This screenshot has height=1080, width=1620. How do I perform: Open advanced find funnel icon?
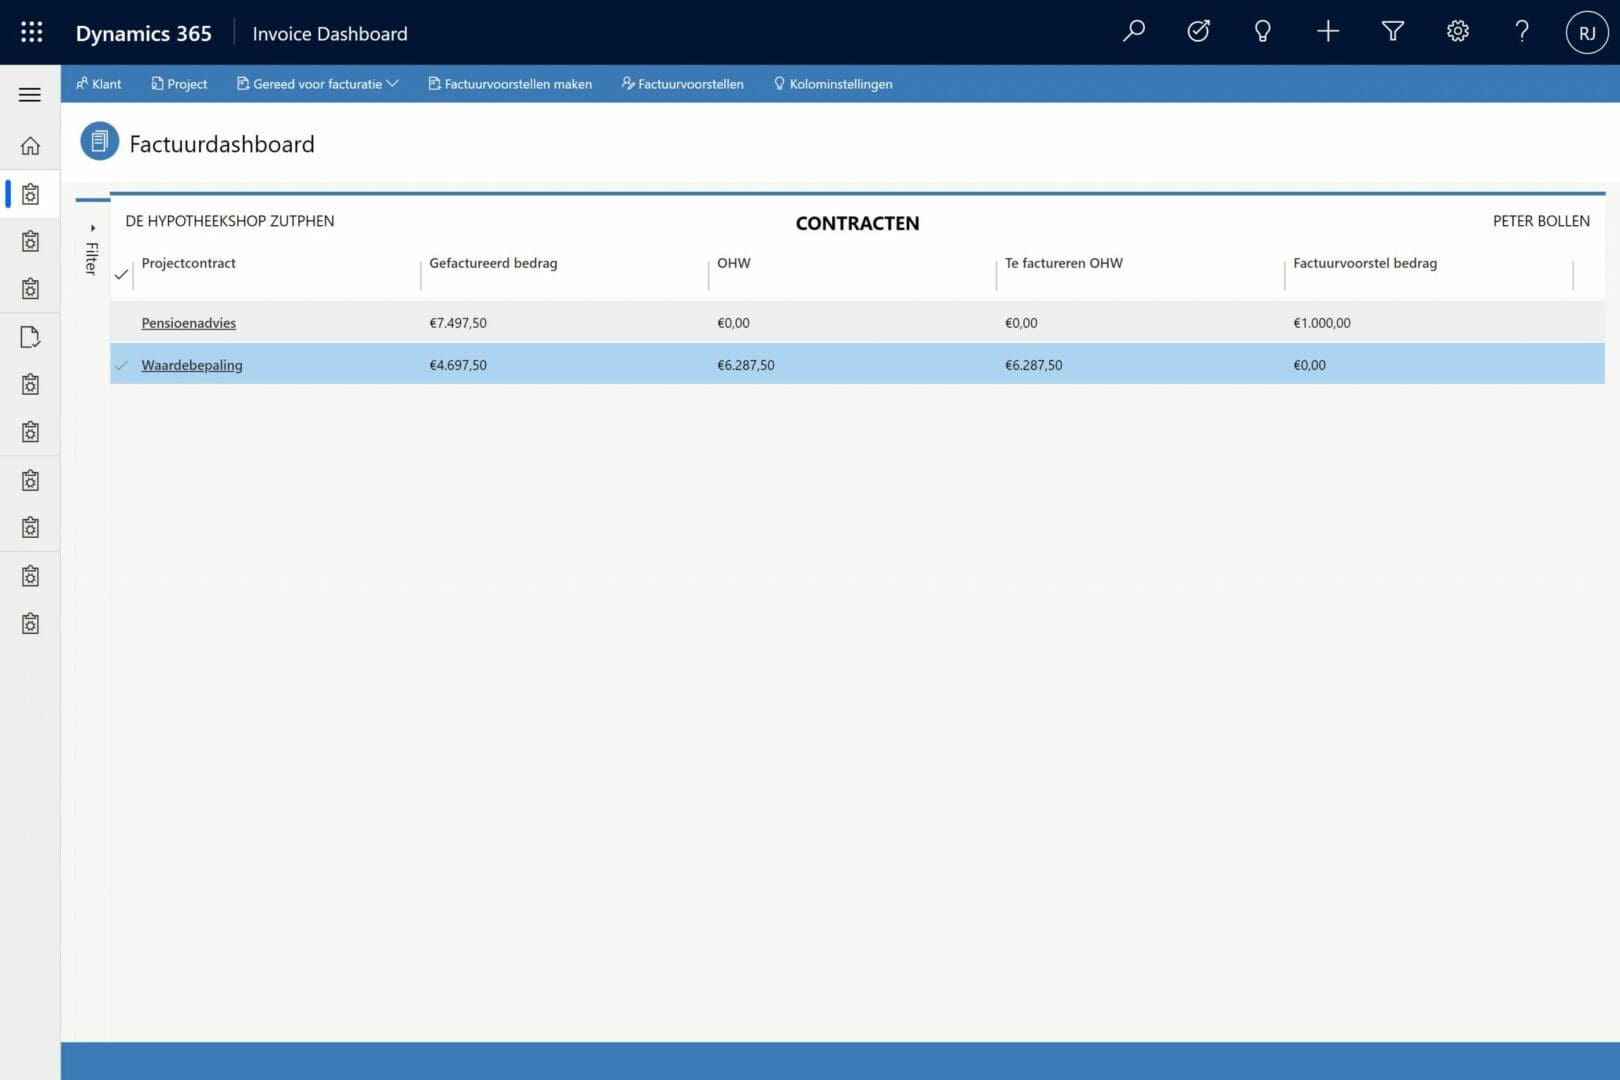point(1392,32)
